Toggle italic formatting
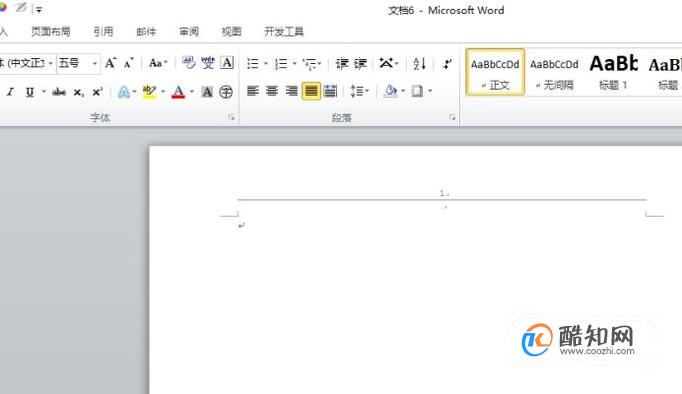Viewport: 682px width, 394px height. tap(10, 92)
